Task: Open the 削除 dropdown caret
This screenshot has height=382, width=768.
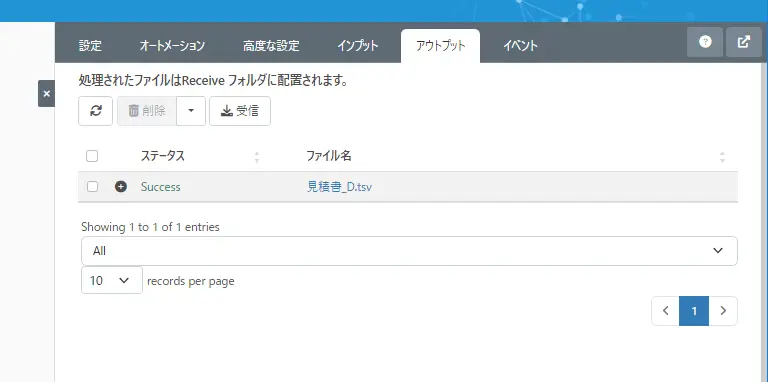Action: (191, 111)
